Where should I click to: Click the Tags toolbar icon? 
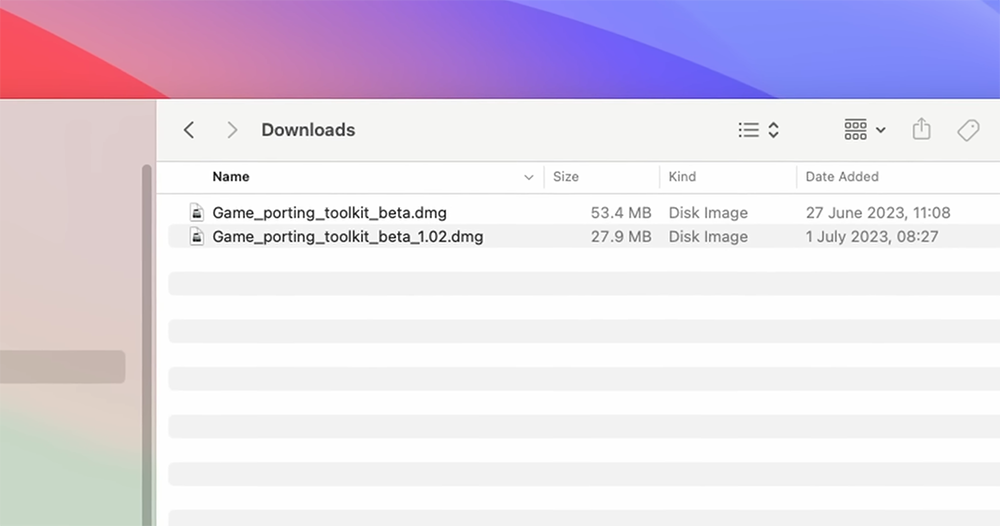pos(968,130)
